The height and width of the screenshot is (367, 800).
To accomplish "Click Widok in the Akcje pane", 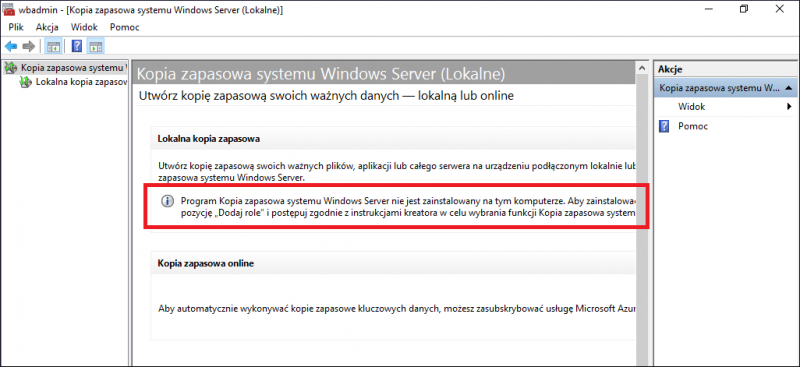I will 691,107.
